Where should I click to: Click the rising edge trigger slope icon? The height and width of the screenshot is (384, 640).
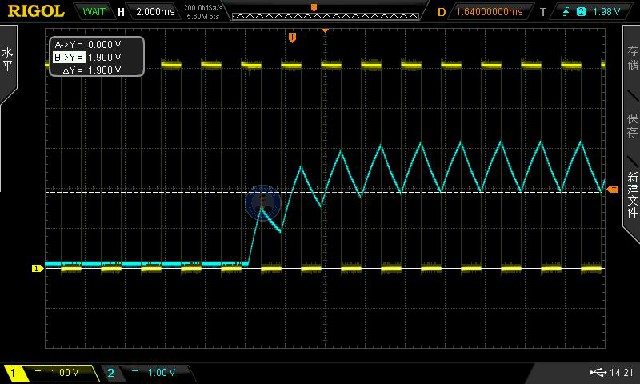tap(566, 12)
